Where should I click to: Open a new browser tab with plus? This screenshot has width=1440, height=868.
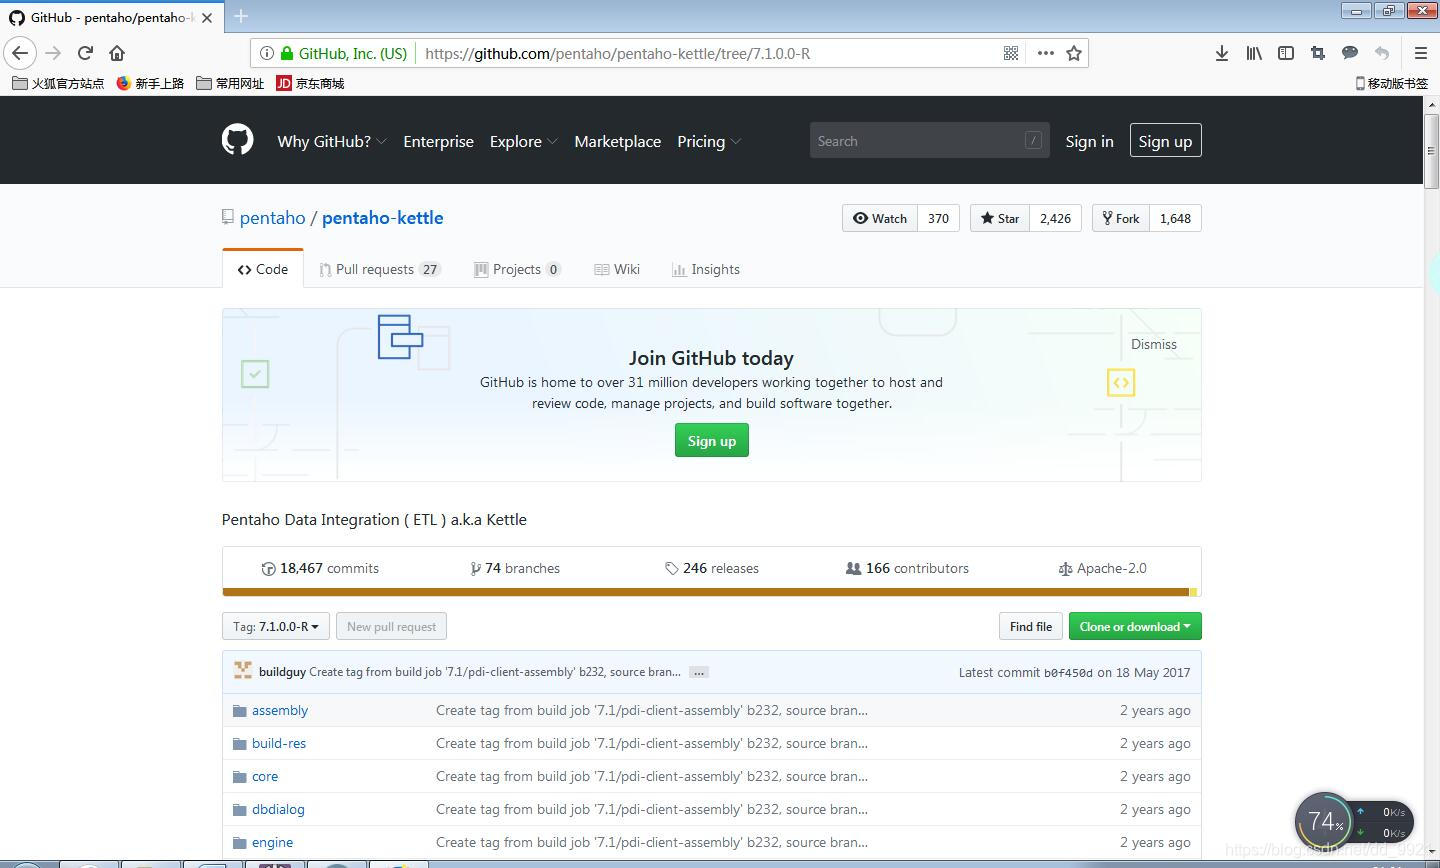coord(241,16)
